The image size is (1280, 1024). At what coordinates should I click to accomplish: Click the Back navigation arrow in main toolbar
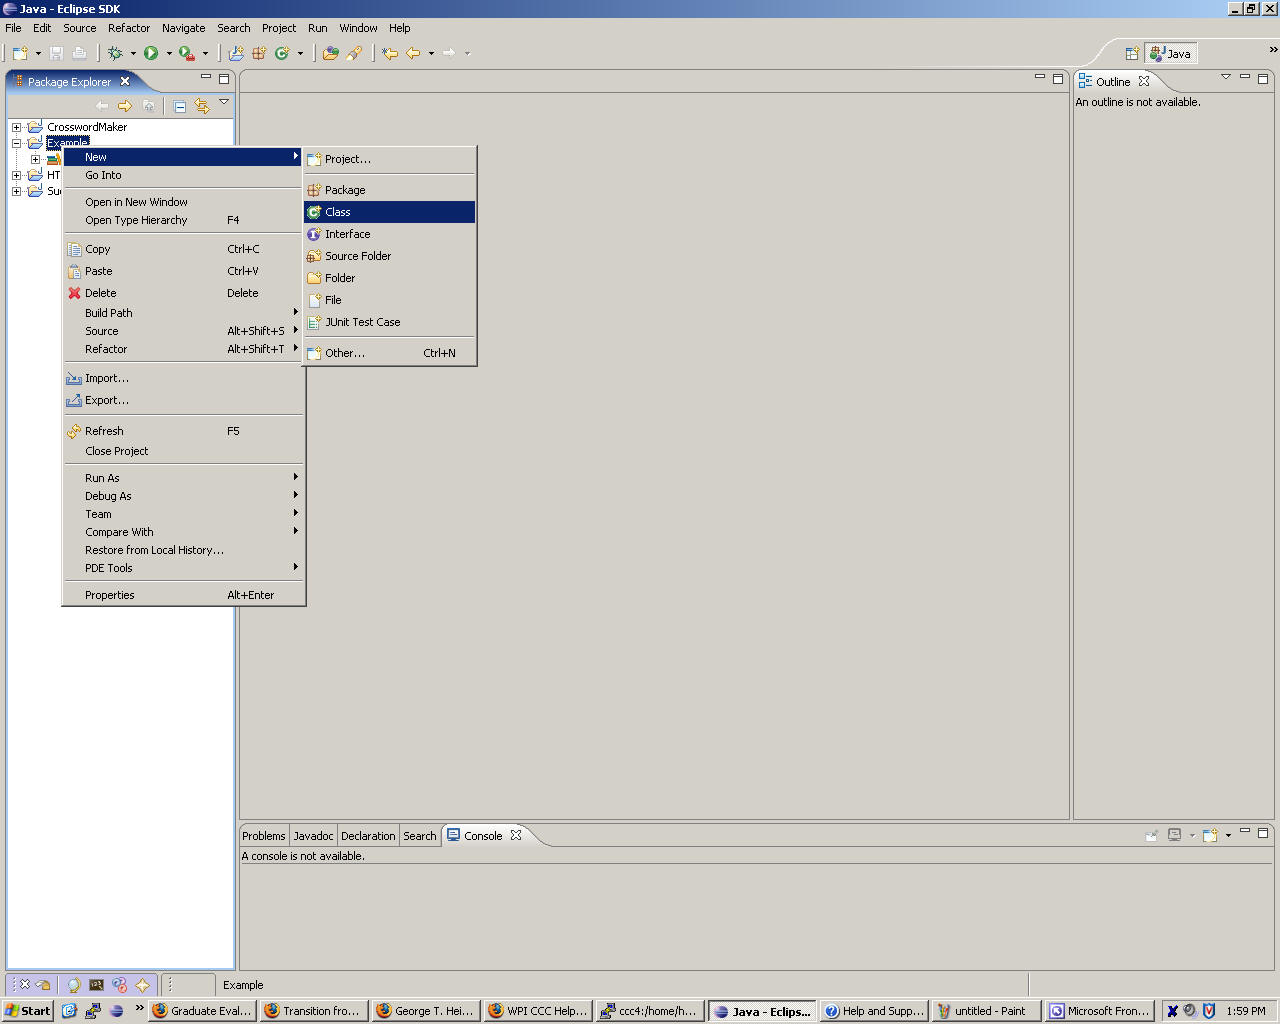(413, 53)
